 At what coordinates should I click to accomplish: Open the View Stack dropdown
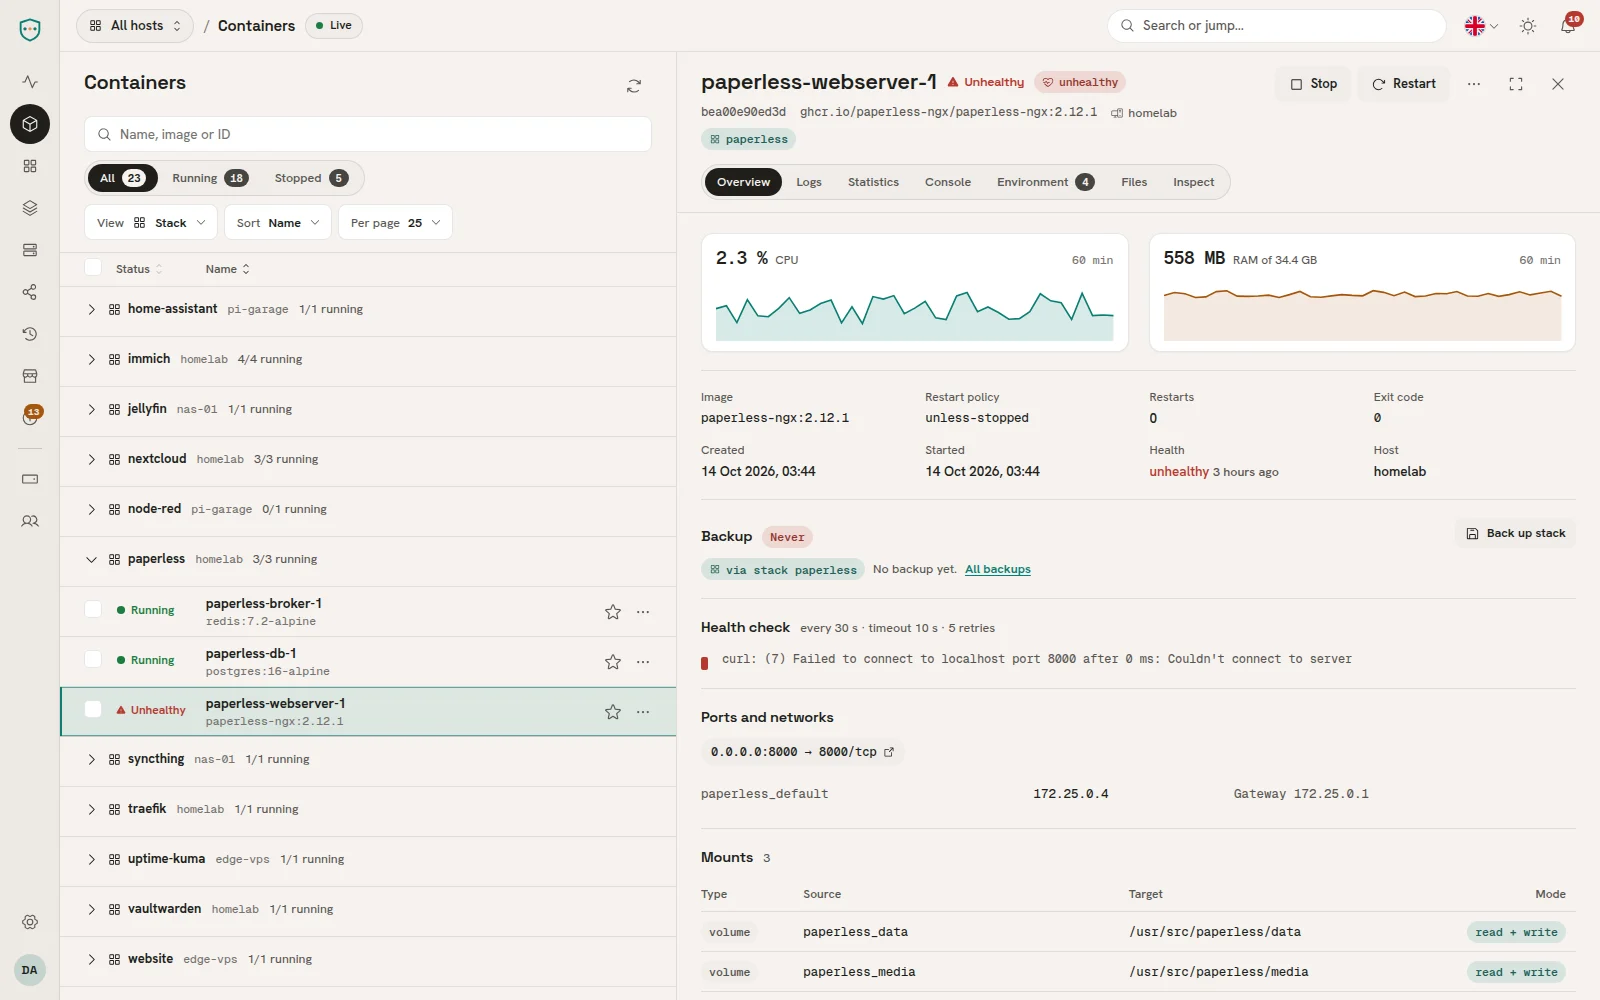click(x=151, y=223)
